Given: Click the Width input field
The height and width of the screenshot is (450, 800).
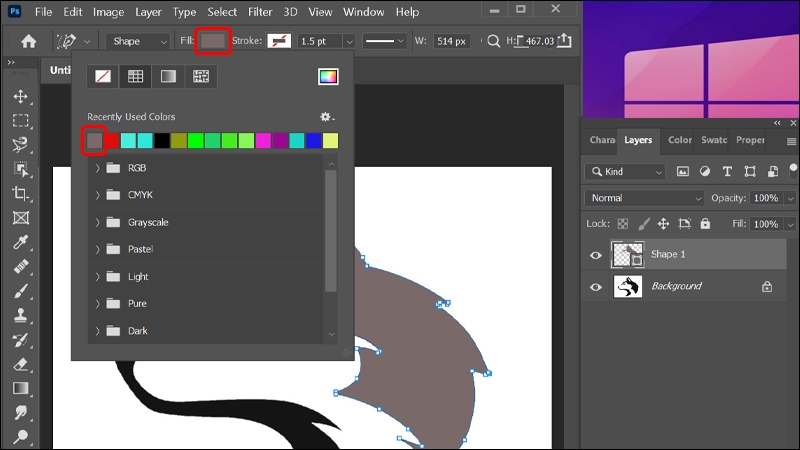Looking at the screenshot, I should [451, 41].
